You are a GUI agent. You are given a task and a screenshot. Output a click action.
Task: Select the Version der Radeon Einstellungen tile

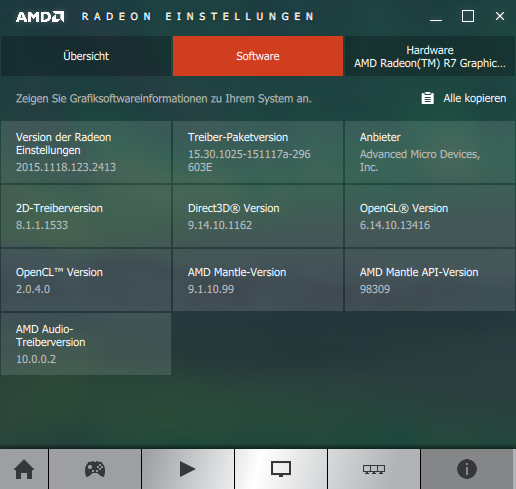click(86, 152)
